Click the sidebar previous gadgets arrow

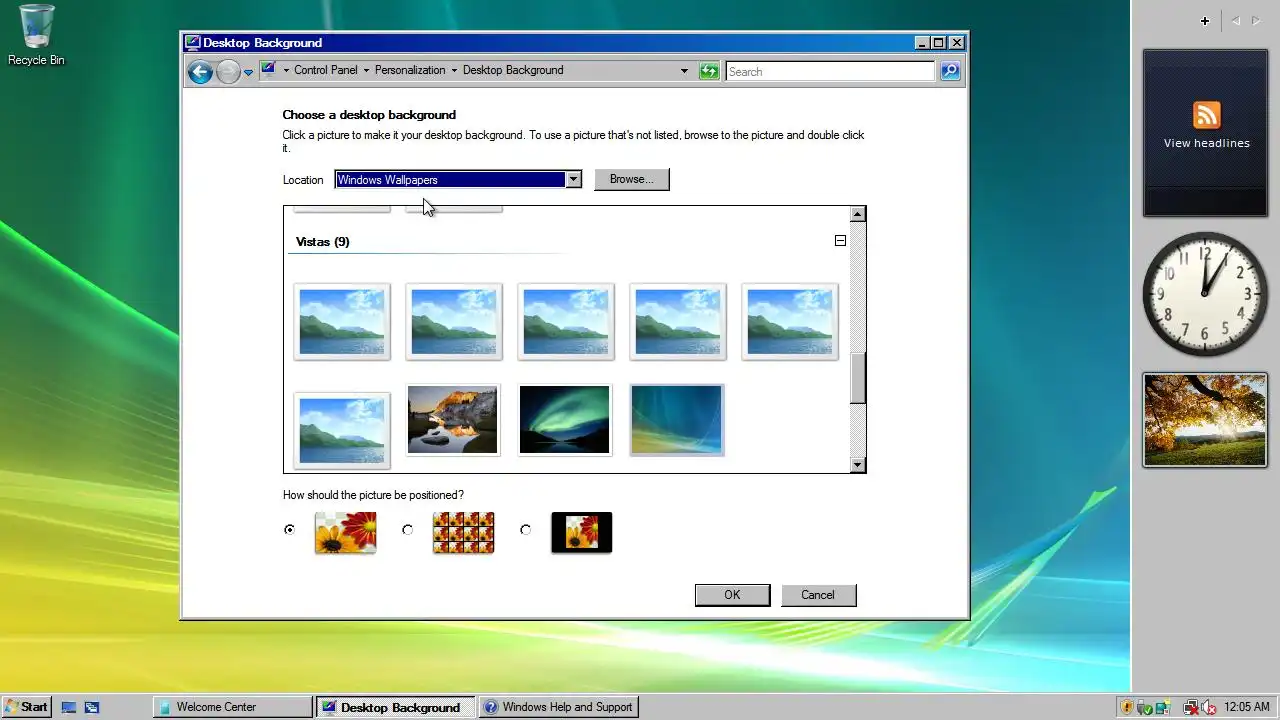pyautogui.click(x=1235, y=21)
